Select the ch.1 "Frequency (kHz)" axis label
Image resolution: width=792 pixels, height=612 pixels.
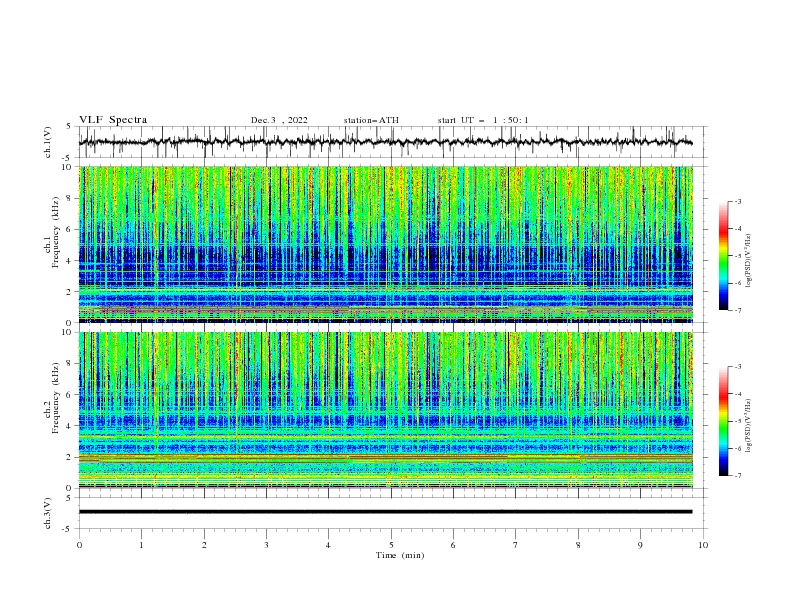pos(55,232)
